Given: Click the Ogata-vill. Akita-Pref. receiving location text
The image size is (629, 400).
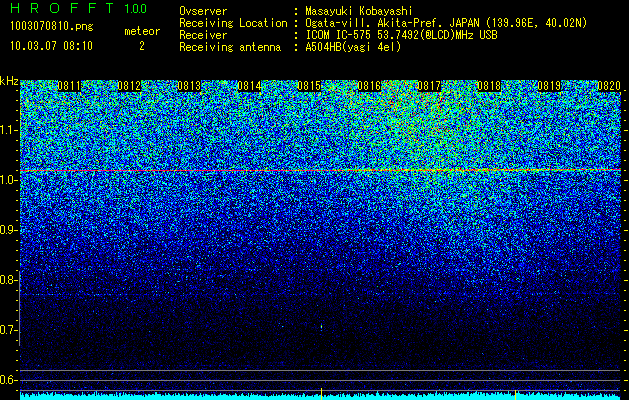Looking at the screenshot, I should [x=446, y=23].
